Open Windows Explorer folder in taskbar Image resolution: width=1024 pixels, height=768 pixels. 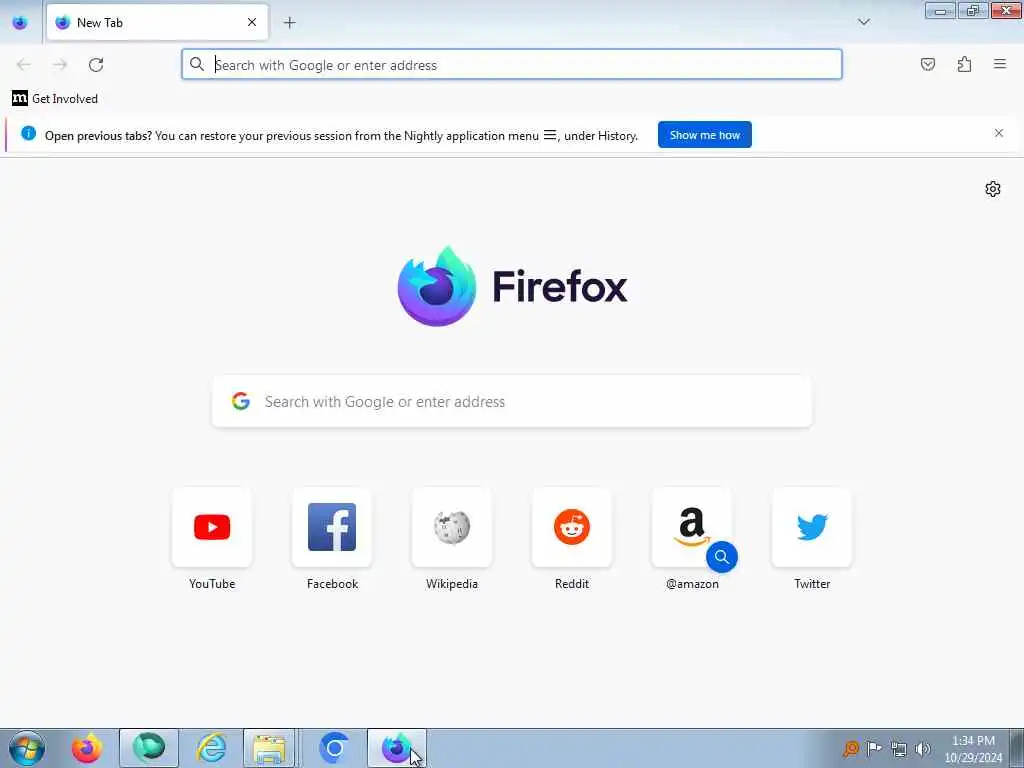[270, 748]
